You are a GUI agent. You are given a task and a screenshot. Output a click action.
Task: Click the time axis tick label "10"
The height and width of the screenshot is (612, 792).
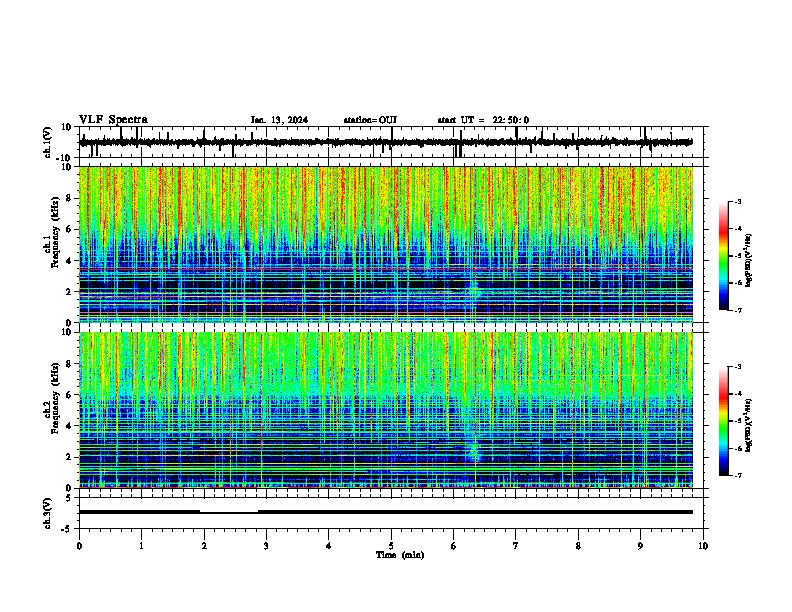coord(703,546)
